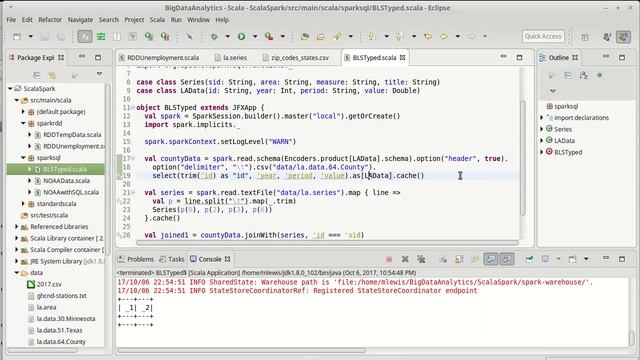Click the Open Task search icon

(x=165, y=36)
